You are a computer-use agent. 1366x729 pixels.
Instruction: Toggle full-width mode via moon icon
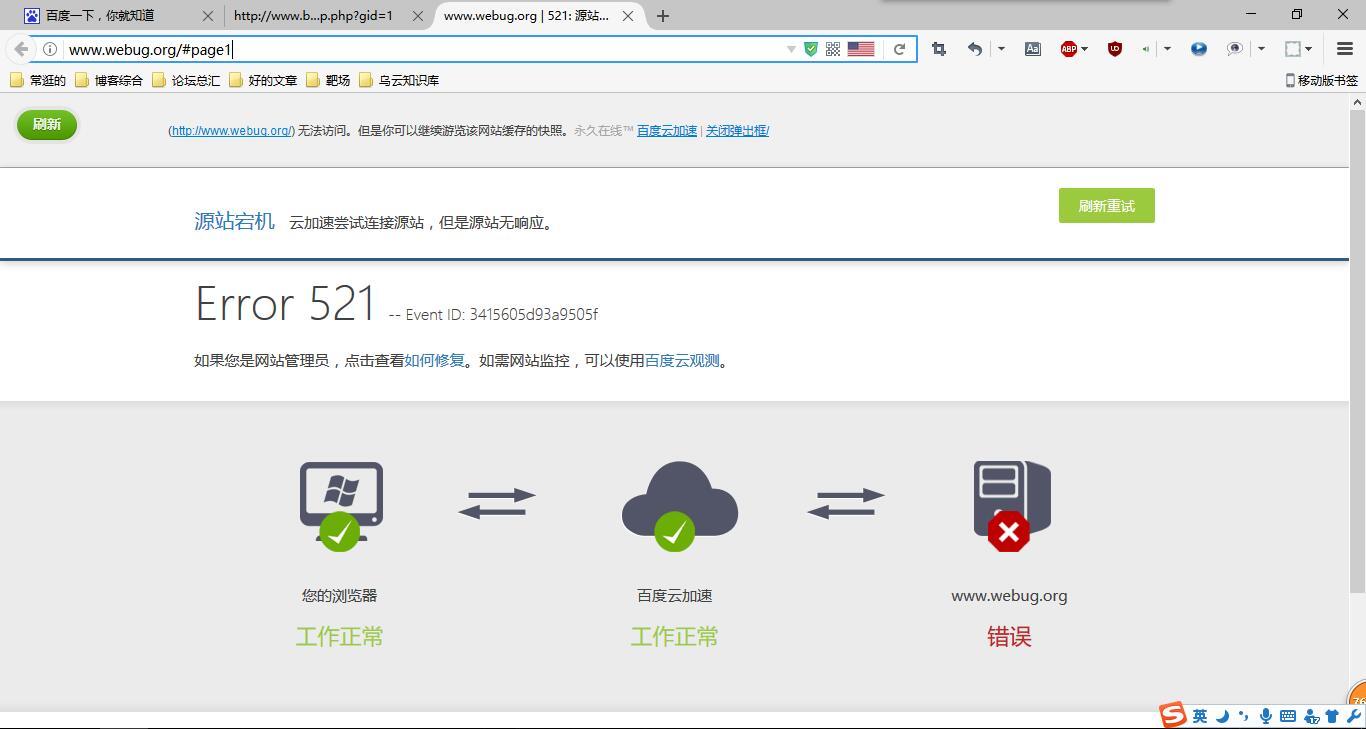coord(1222,716)
